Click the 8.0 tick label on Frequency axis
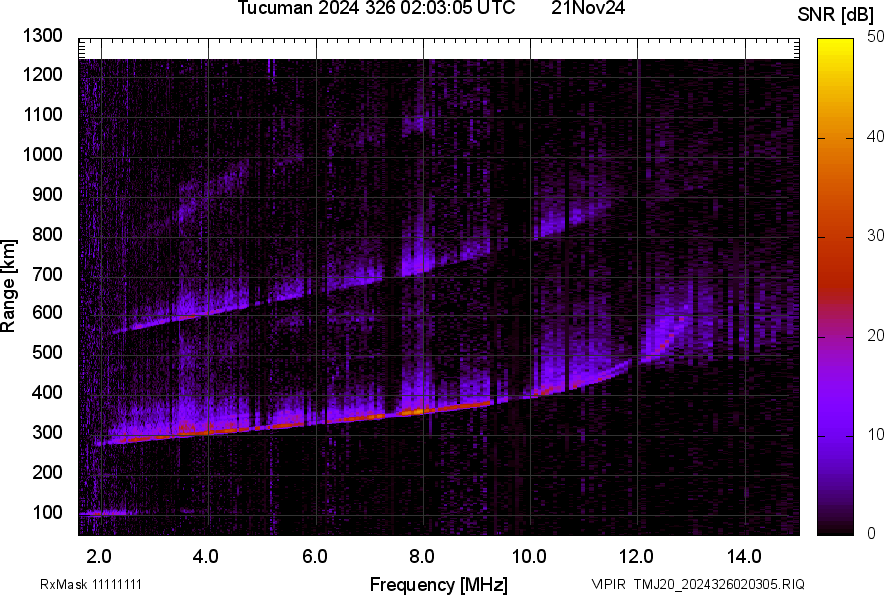884x595 pixels. [423, 556]
